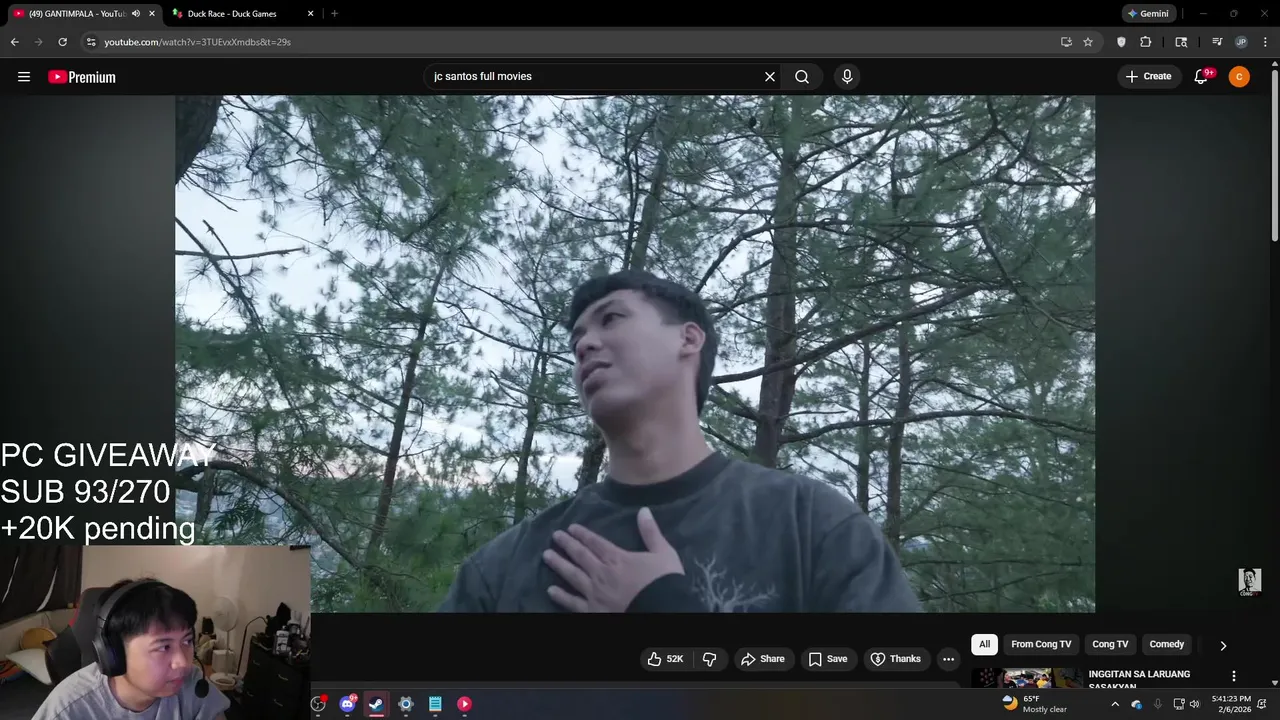Open the tab search toolbar icon
This screenshot has width=1280, height=720.
pos(1181,42)
